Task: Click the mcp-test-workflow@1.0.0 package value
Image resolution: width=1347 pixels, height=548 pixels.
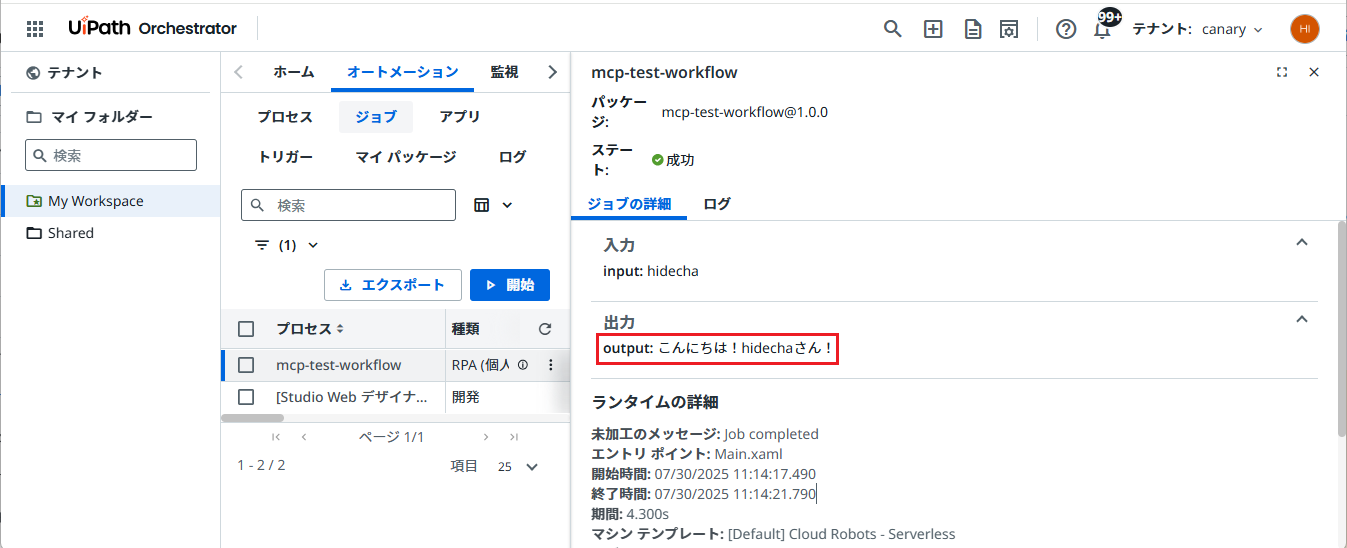Action: [x=744, y=112]
